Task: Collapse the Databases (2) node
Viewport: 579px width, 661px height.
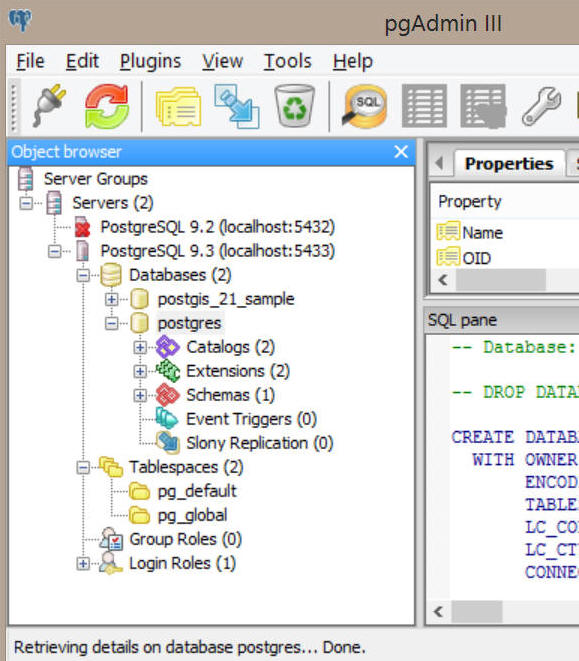Action: (x=83, y=276)
